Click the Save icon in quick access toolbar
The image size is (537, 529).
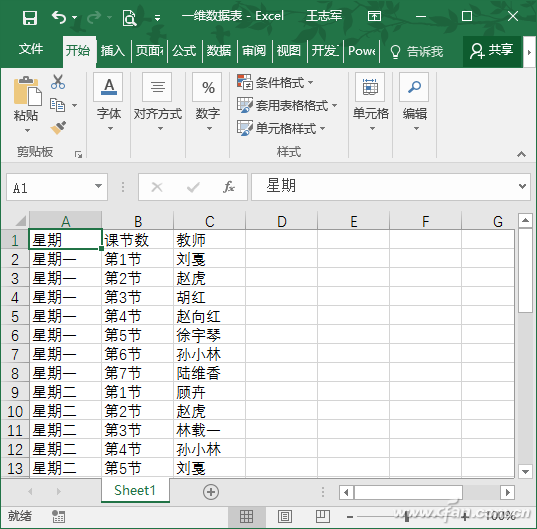pos(30,17)
